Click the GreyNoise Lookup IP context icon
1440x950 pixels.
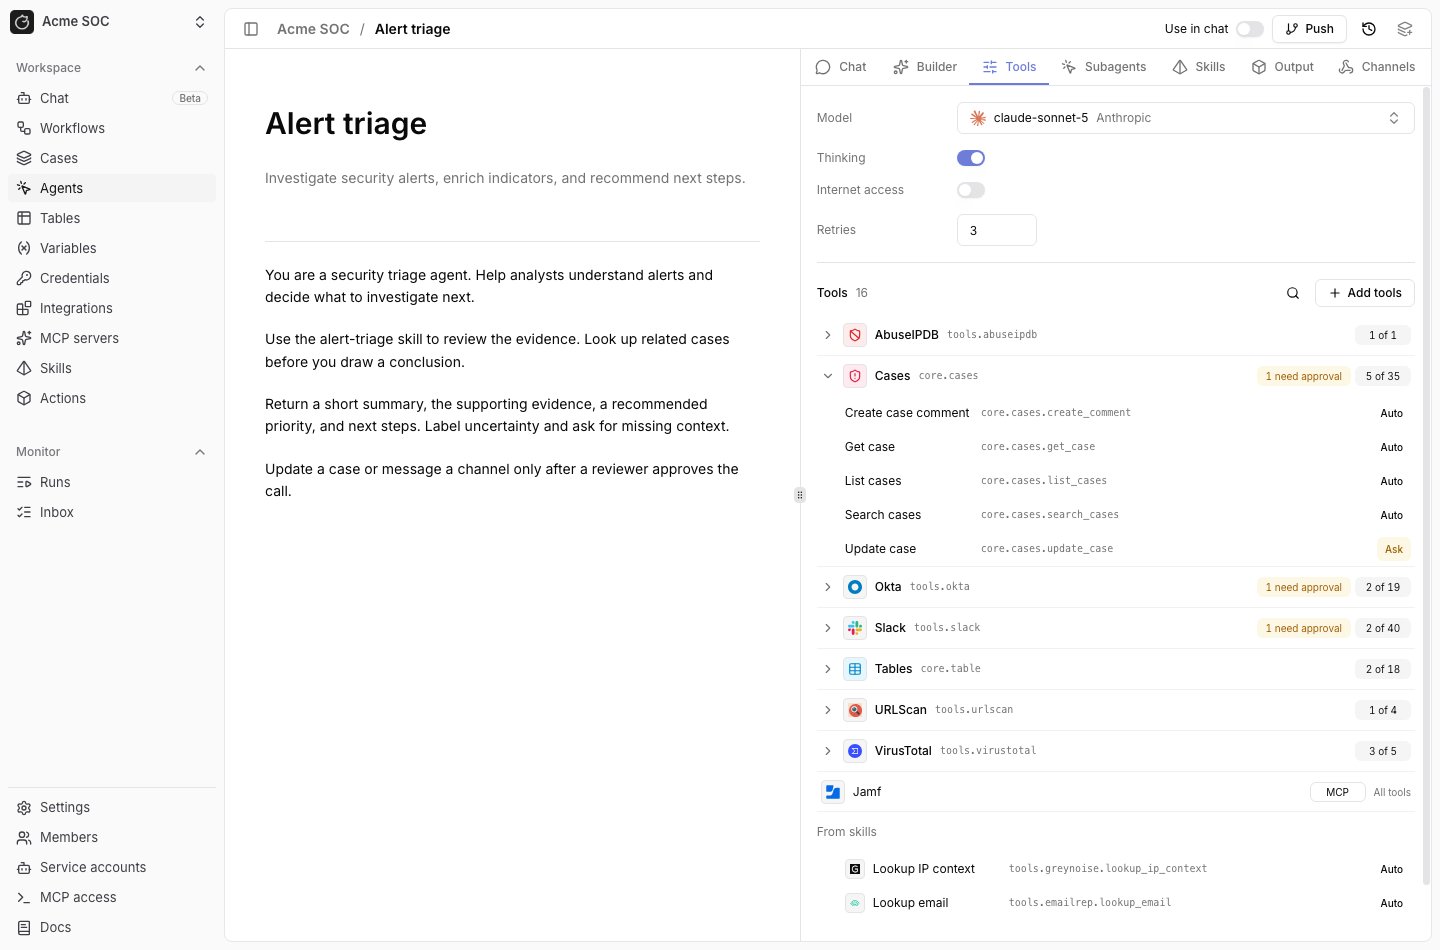[x=855, y=869]
